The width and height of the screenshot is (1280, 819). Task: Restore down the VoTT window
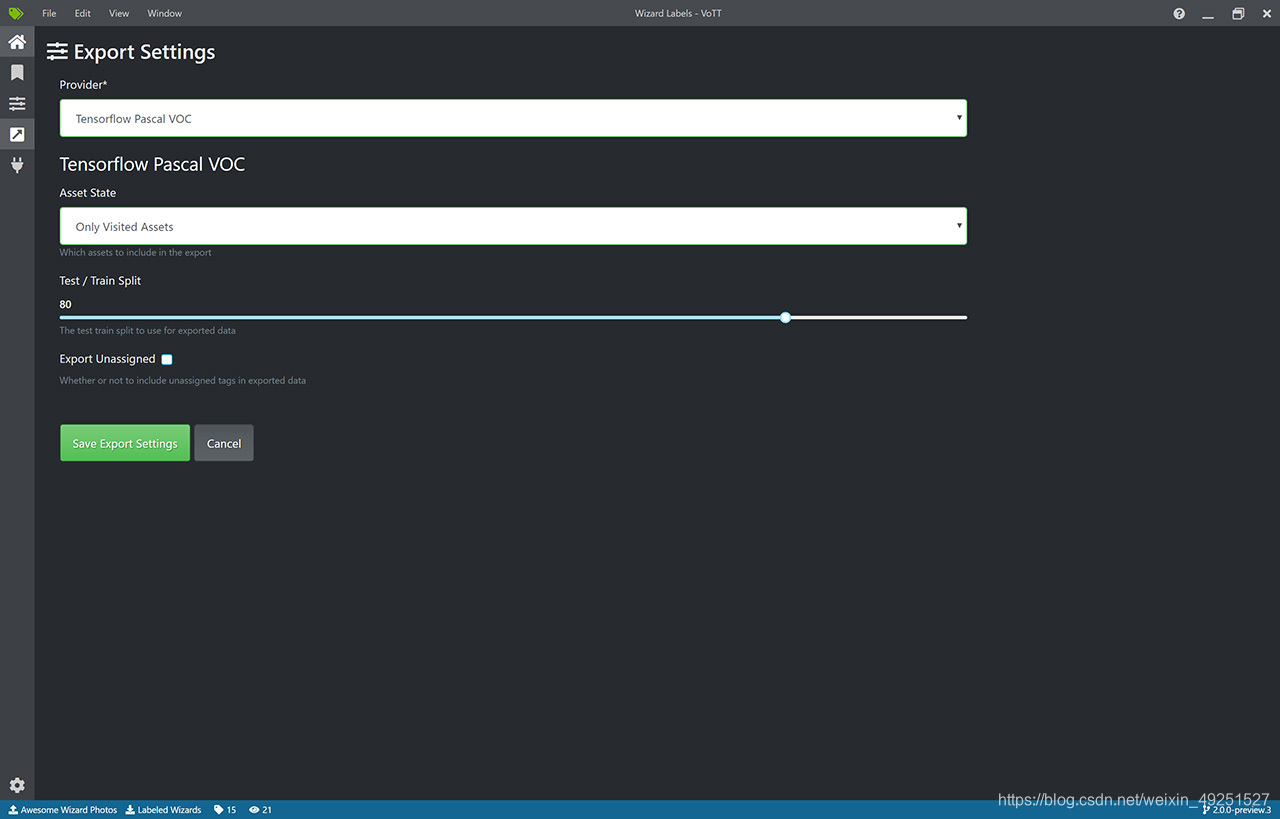click(1238, 14)
